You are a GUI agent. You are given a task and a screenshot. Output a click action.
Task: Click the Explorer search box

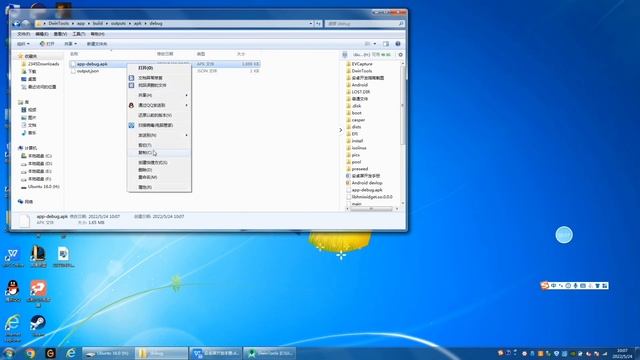tap(364, 24)
